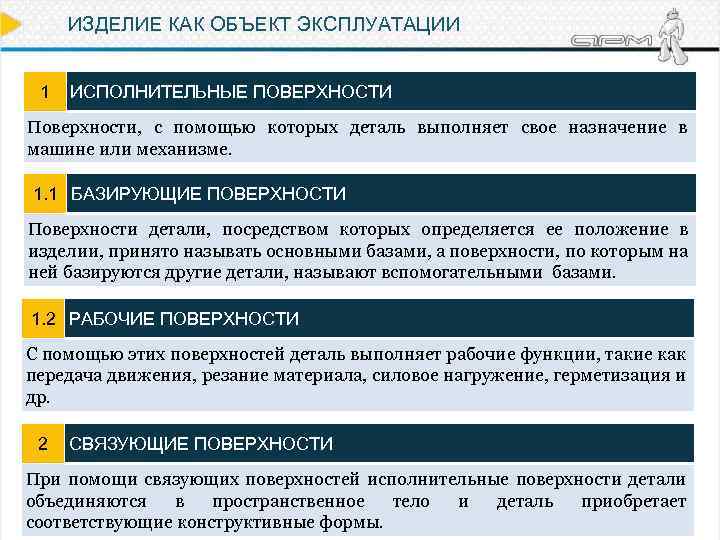Click the heading 'ИСПОЛНИТЕЛЬНЫЕ ПОВЕРХНОСТИ'

tap(231, 91)
